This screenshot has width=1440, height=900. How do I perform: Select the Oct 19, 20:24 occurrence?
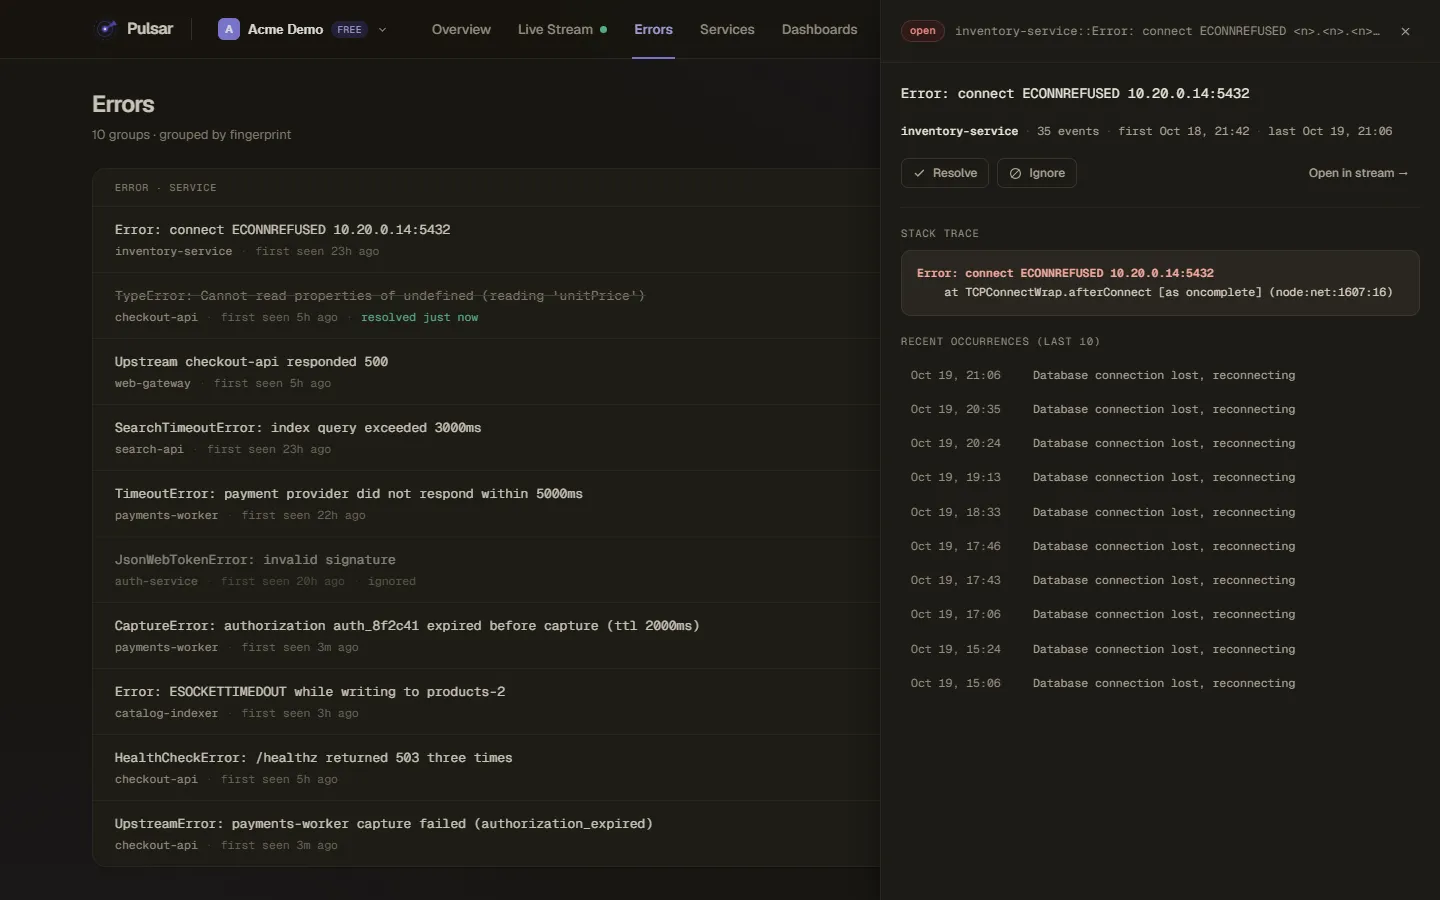pos(1160,444)
